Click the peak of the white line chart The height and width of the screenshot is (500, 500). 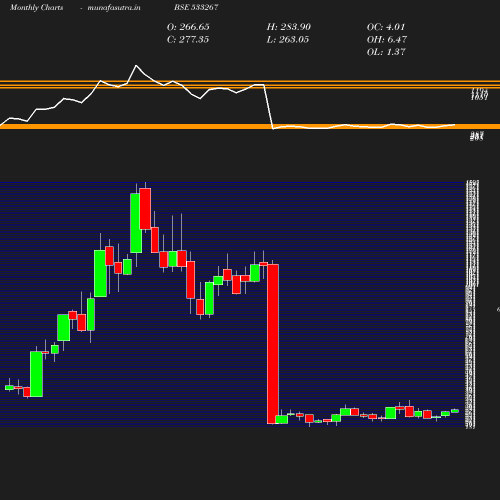pyautogui.click(x=136, y=66)
